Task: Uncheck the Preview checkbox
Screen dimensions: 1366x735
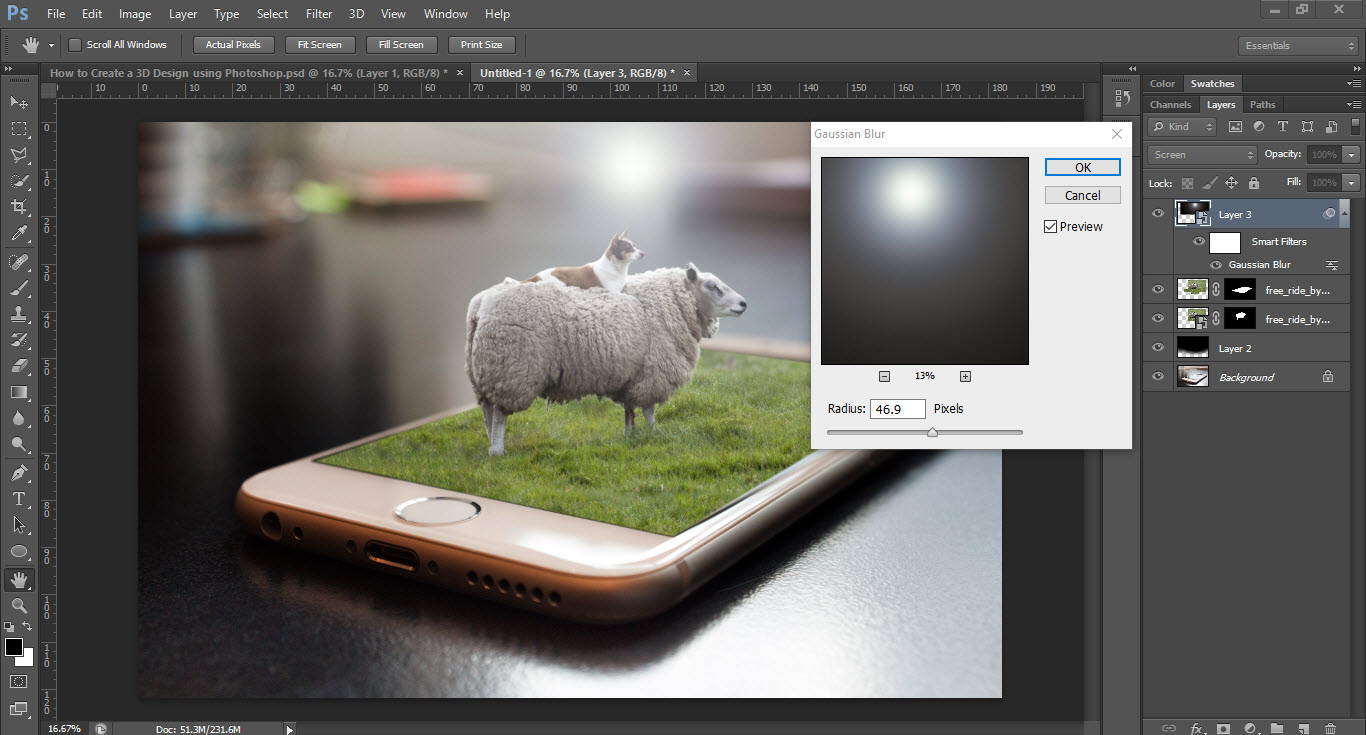Action: coord(1050,227)
